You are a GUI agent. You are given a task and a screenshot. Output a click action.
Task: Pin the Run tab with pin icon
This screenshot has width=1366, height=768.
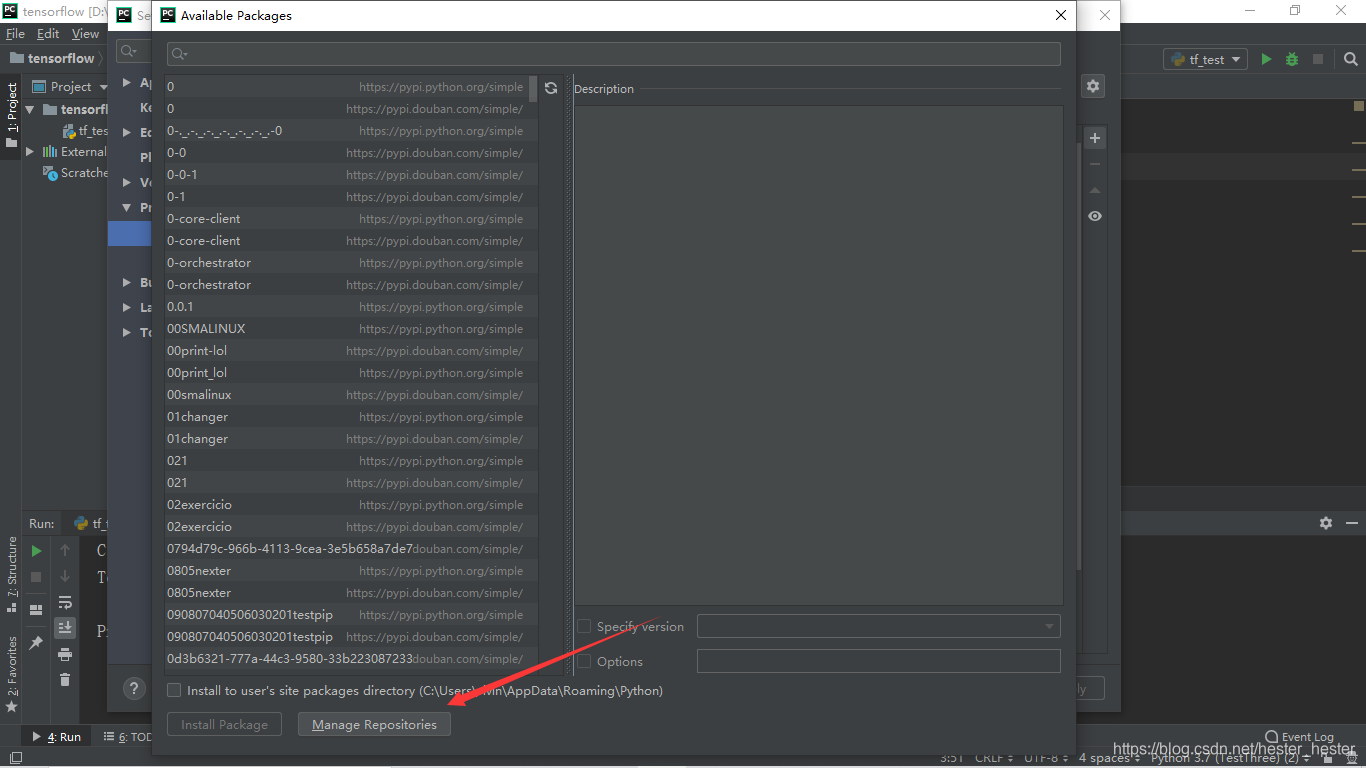click(36, 643)
